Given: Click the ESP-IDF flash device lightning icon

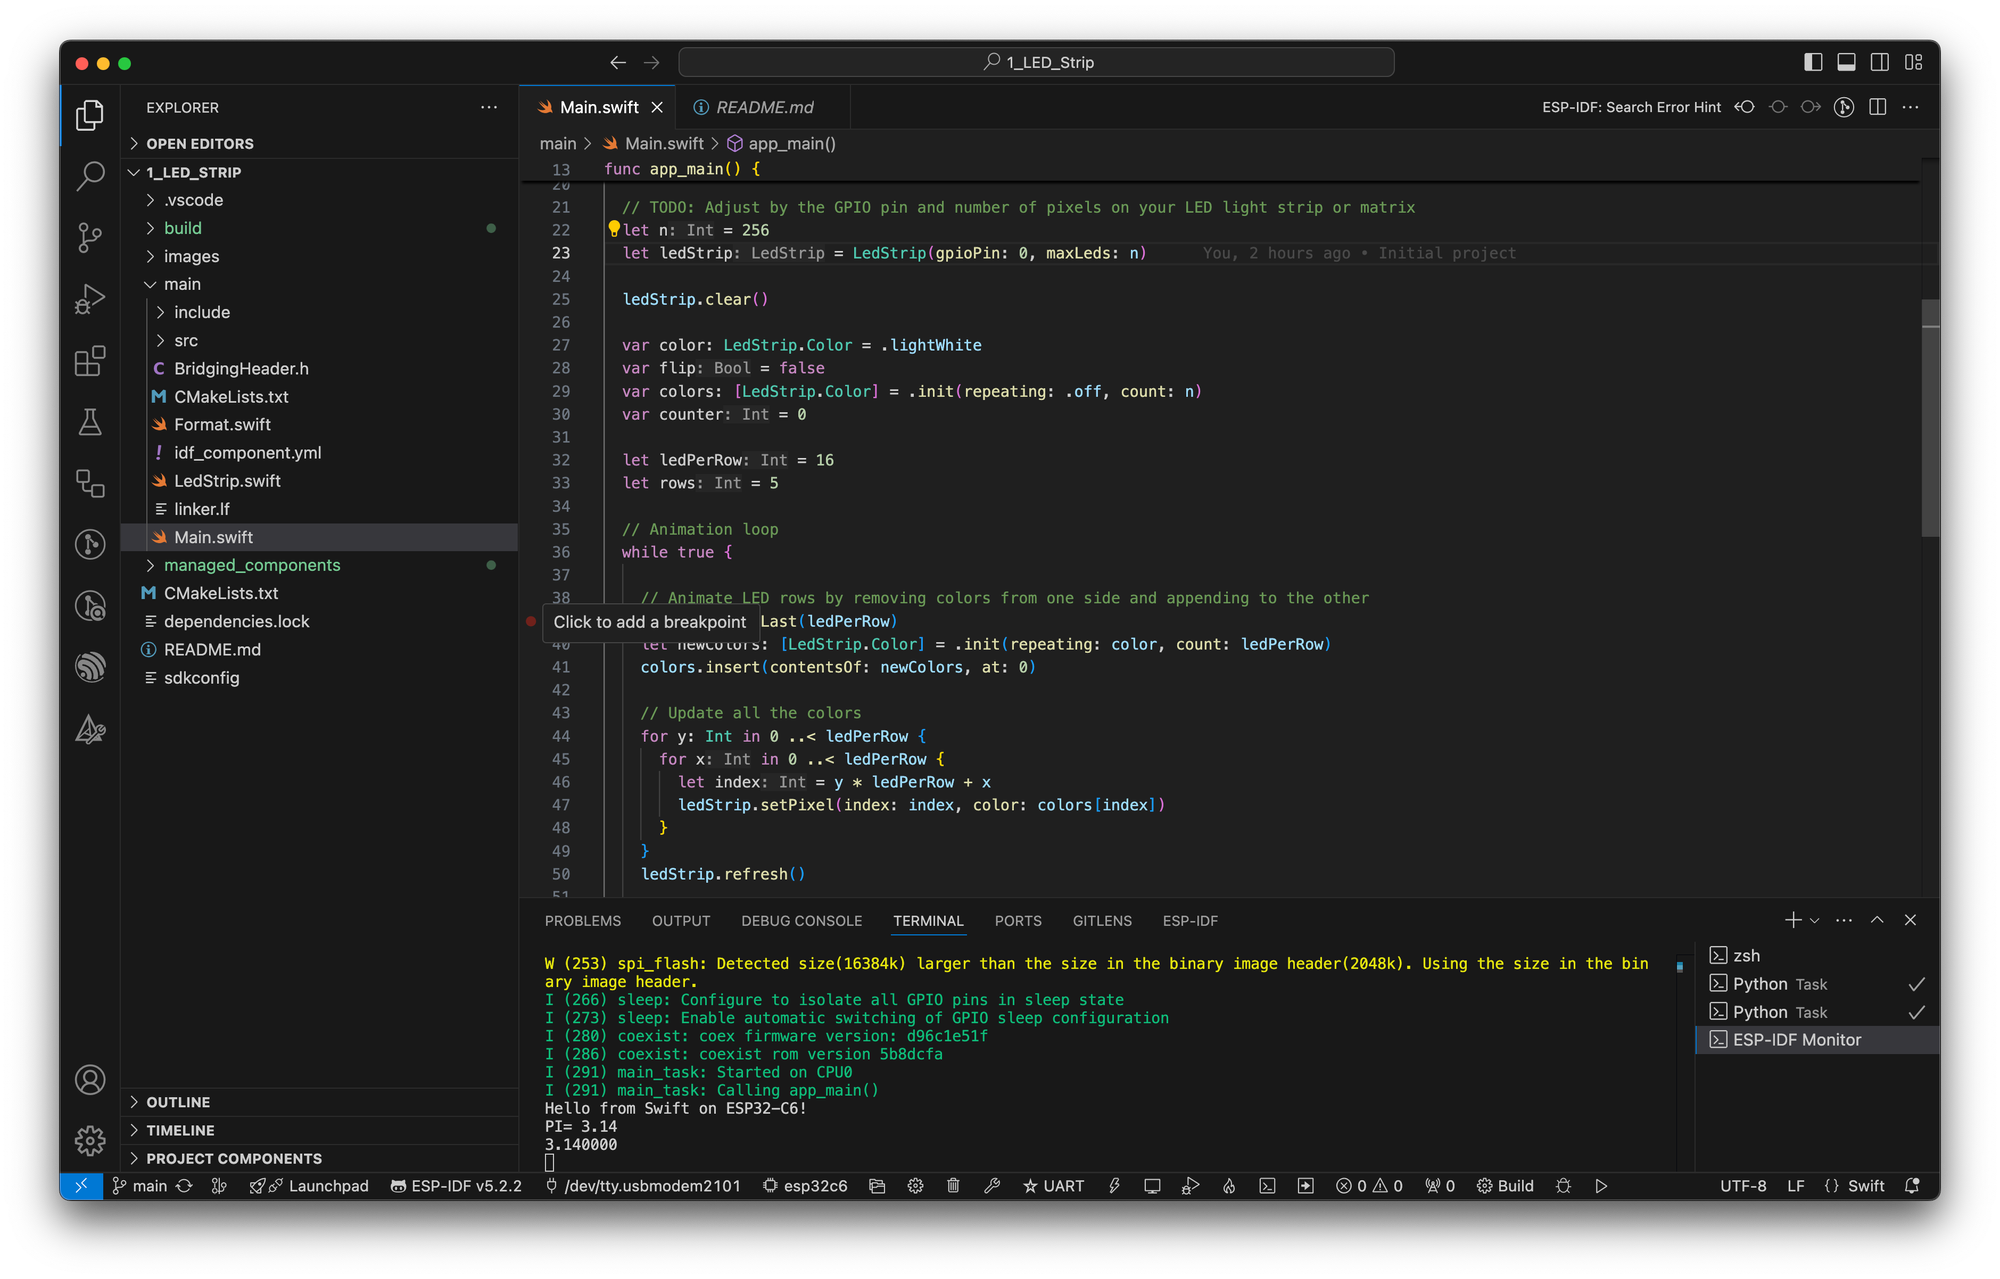Looking at the screenshot, I should (1114, 1186).
